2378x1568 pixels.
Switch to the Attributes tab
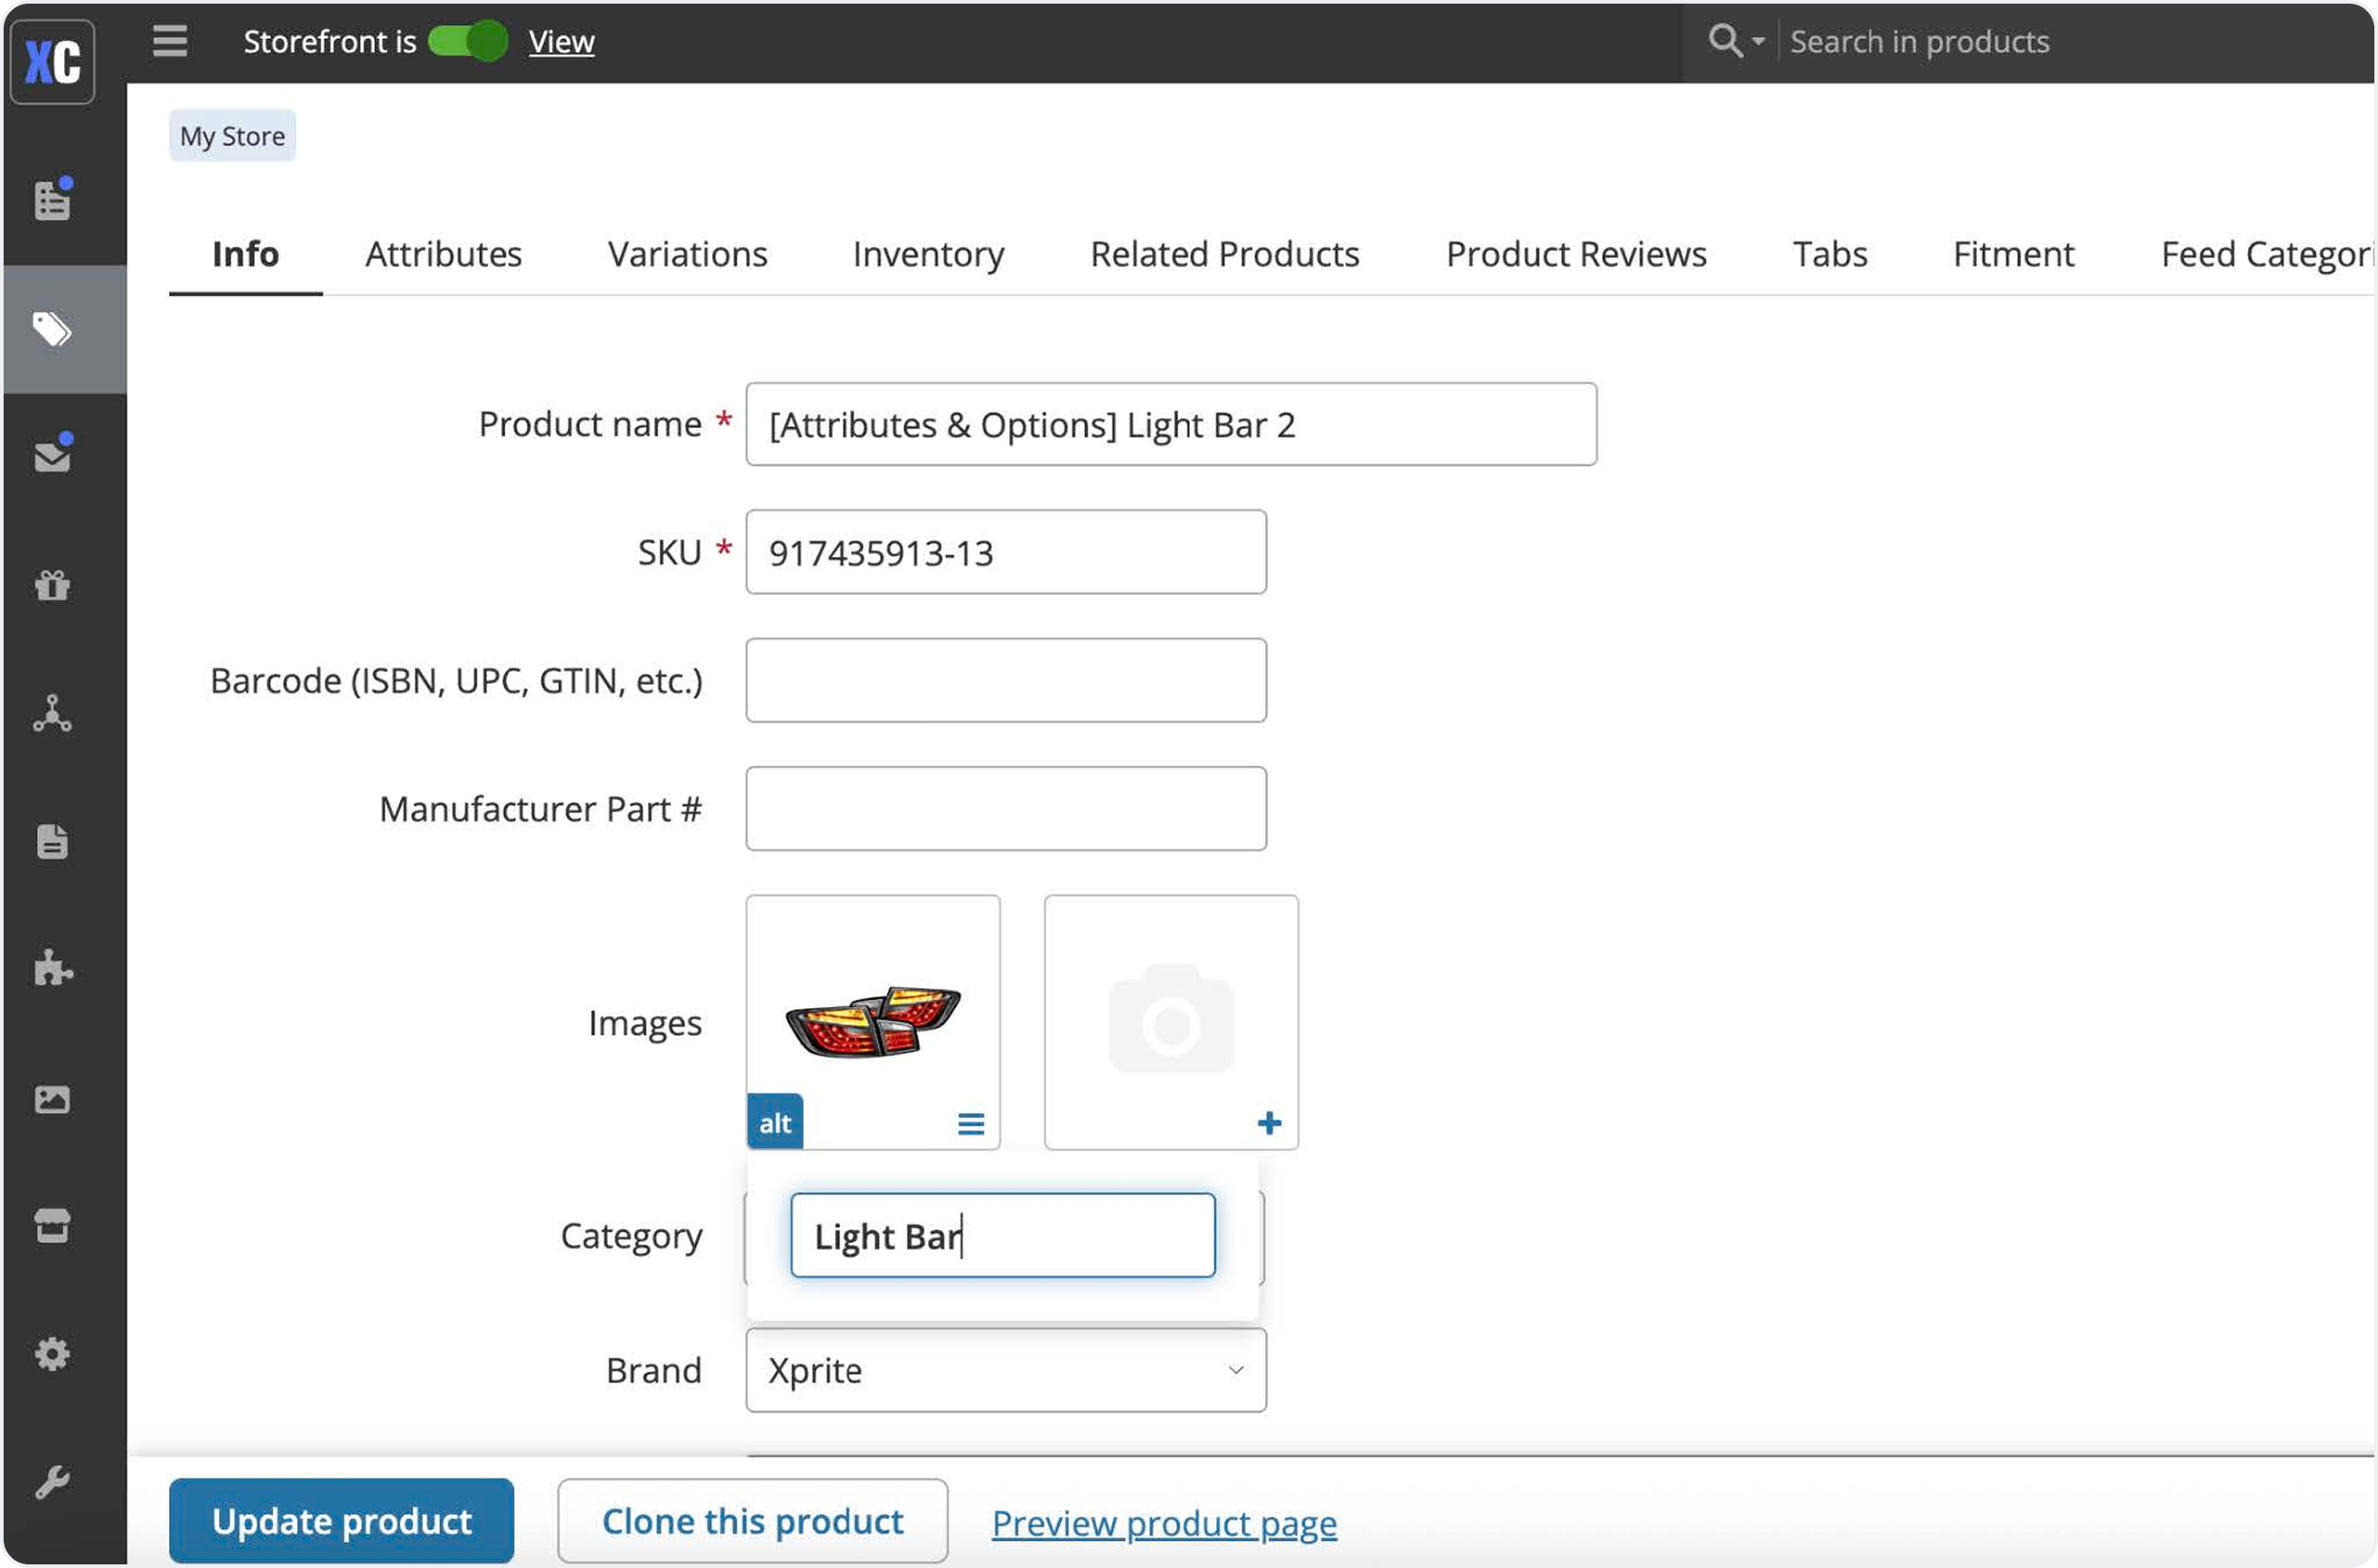pos(443,254)
